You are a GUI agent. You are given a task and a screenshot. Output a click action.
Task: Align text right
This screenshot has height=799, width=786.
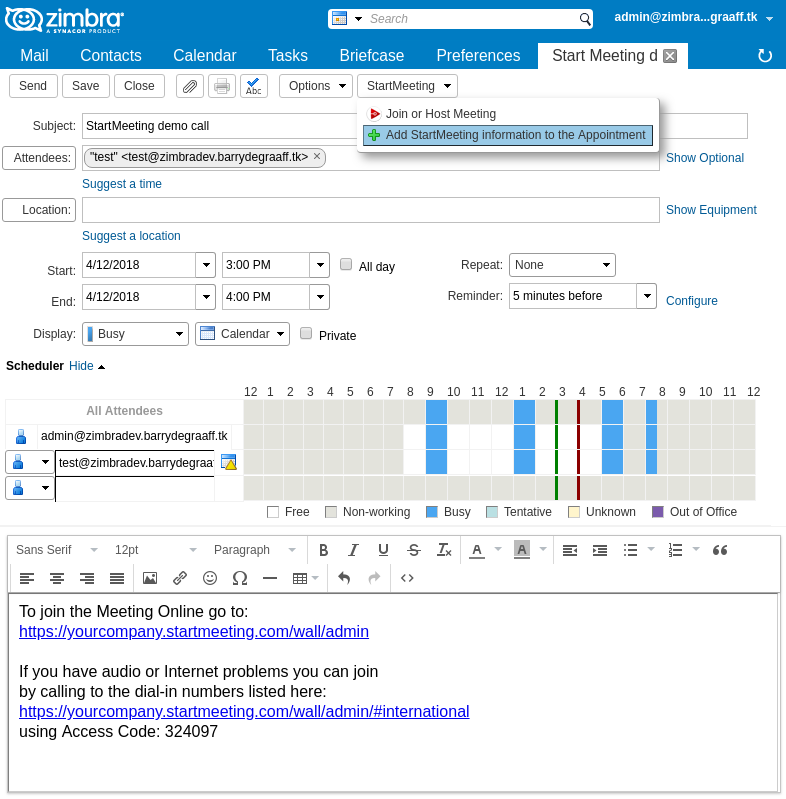tap(87, 578)
